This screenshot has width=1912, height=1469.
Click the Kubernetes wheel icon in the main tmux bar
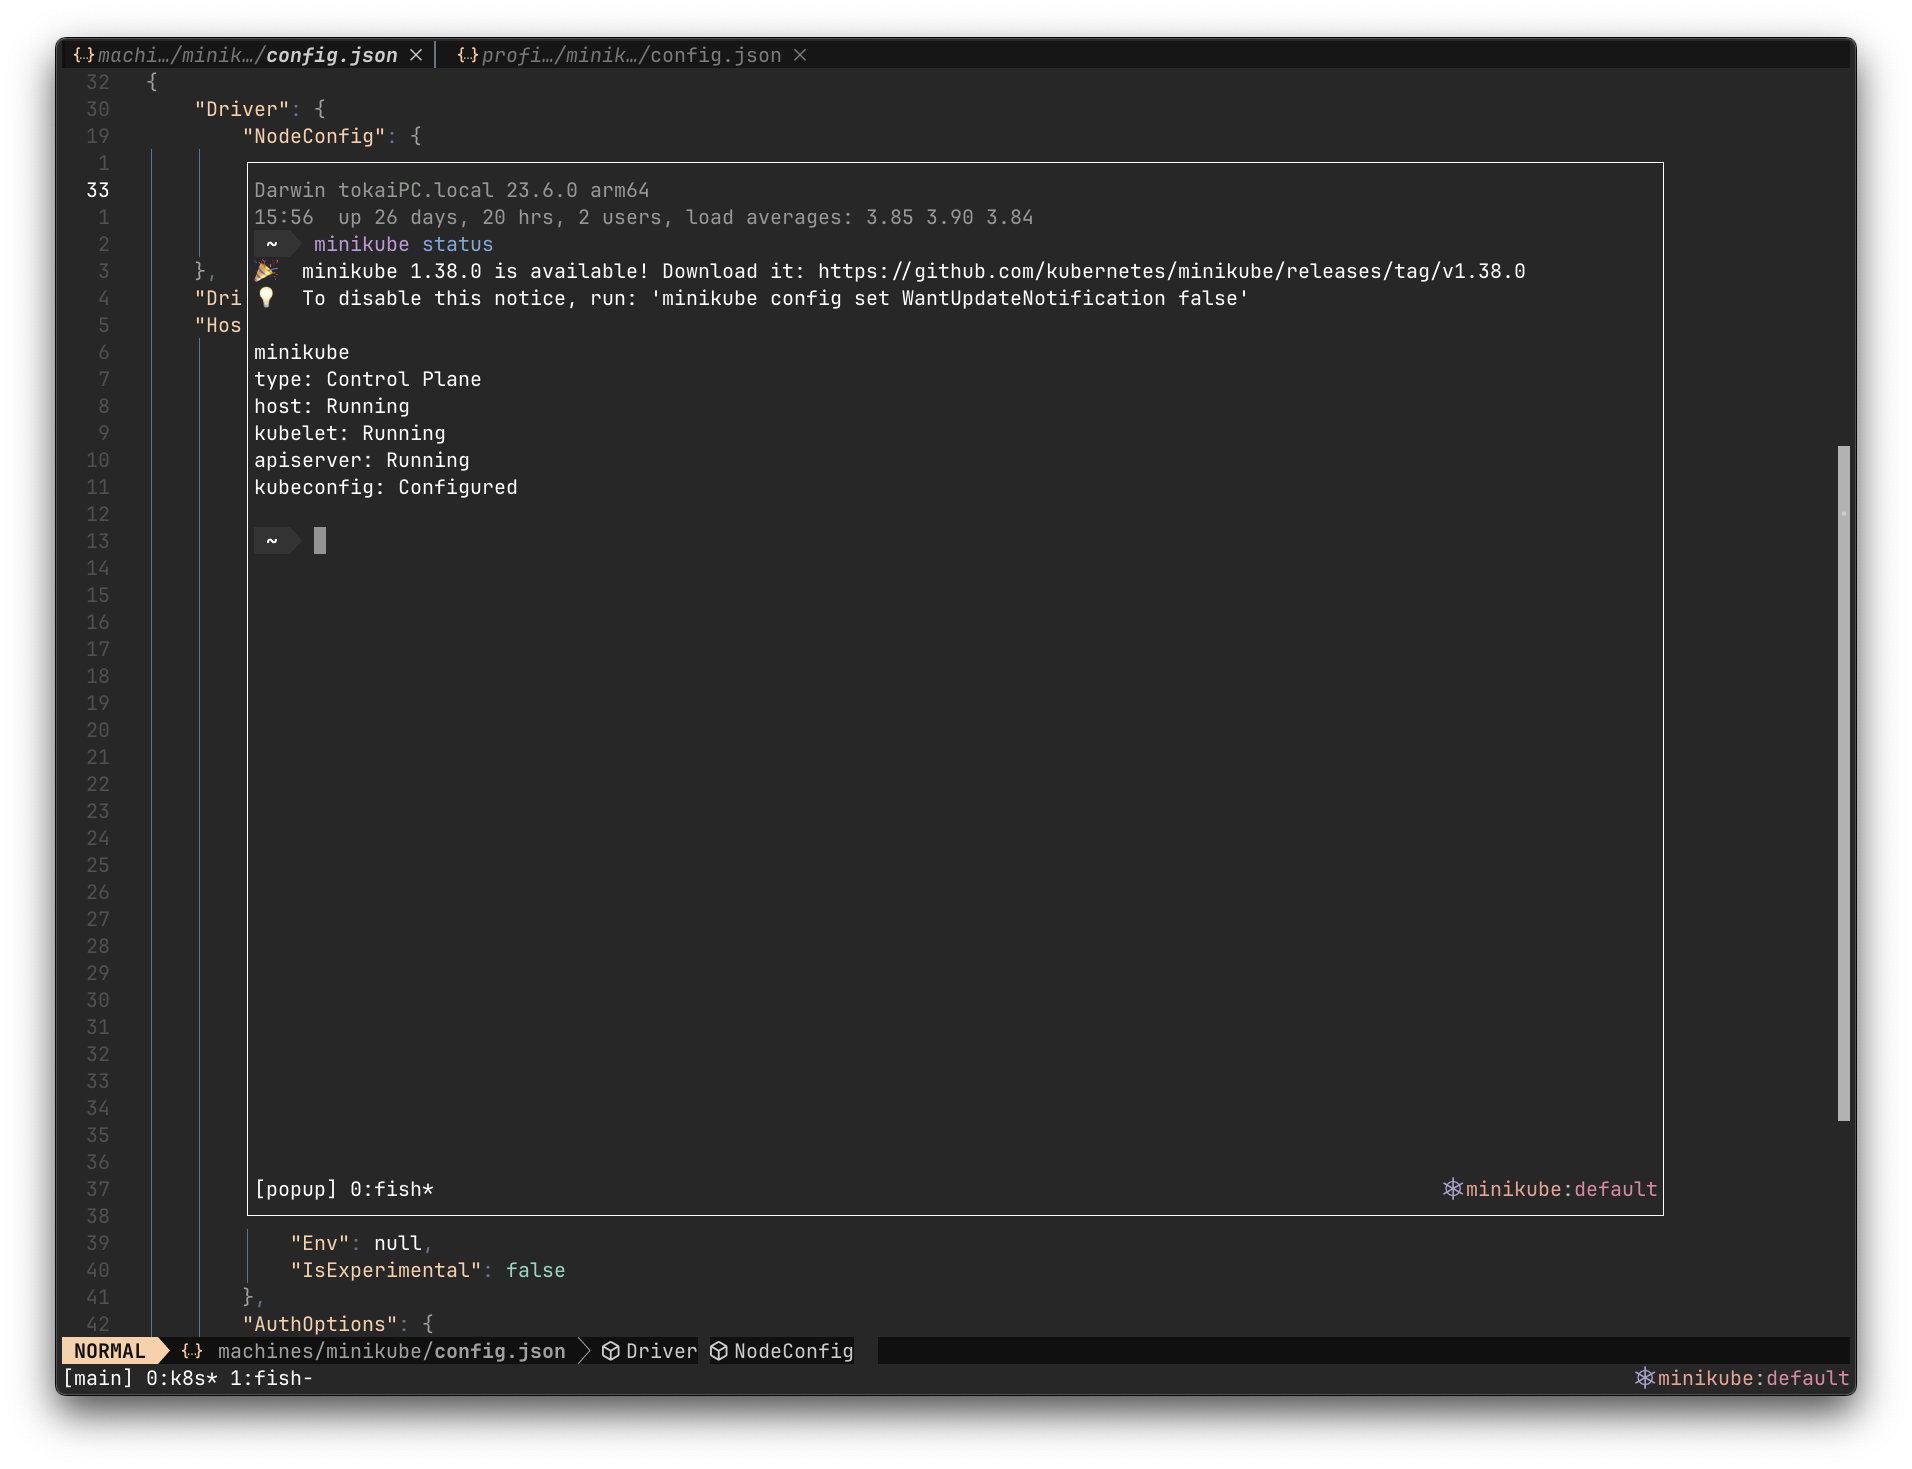[1644, 1378]
